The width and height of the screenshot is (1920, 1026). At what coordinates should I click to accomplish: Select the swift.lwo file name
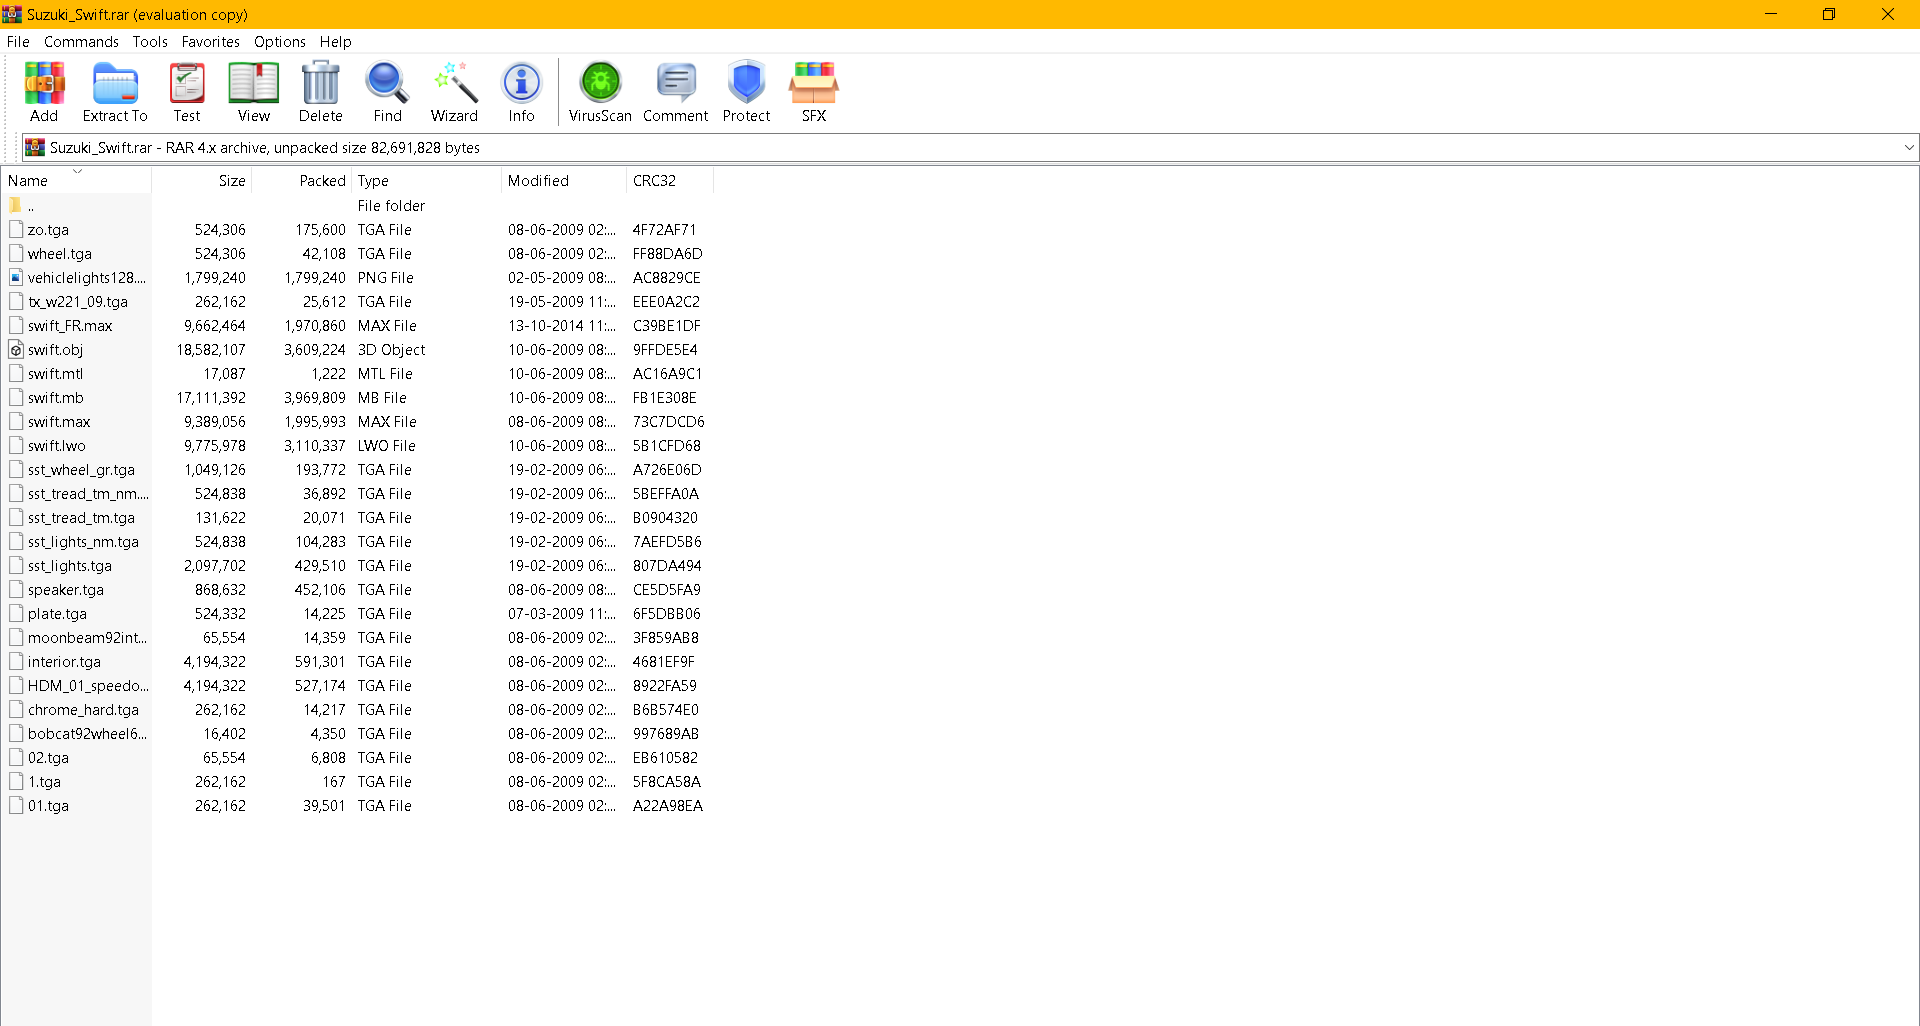pyautogui.click(x=56, y=446)
